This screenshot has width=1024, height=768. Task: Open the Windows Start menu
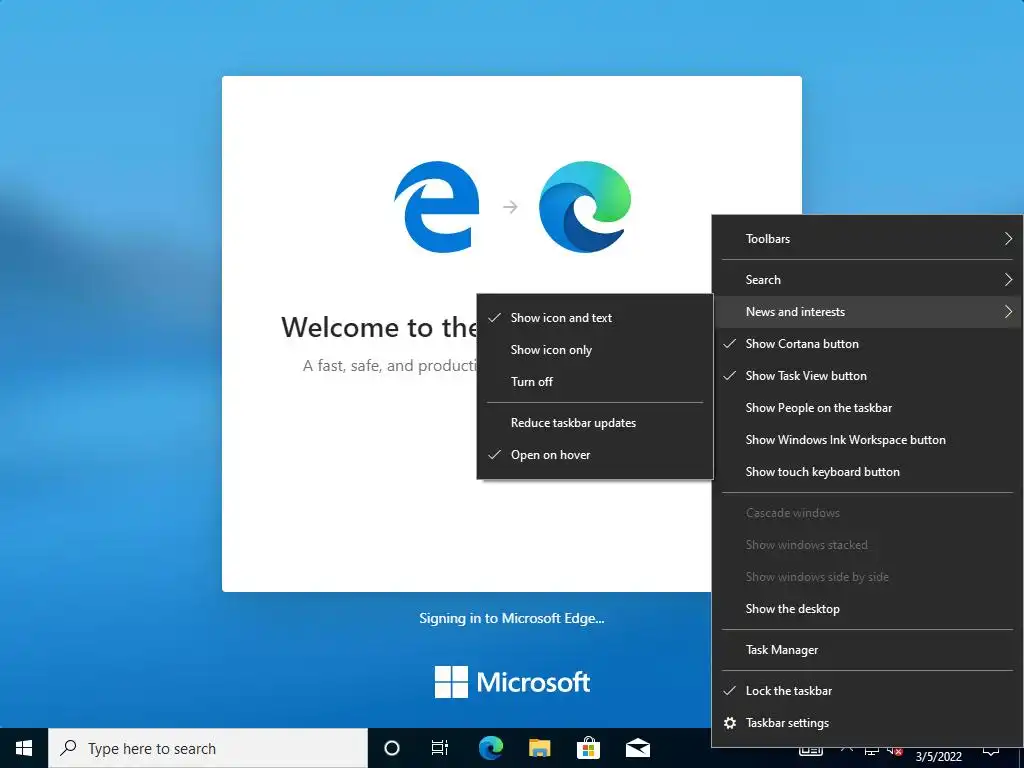[x=24, y=748]
